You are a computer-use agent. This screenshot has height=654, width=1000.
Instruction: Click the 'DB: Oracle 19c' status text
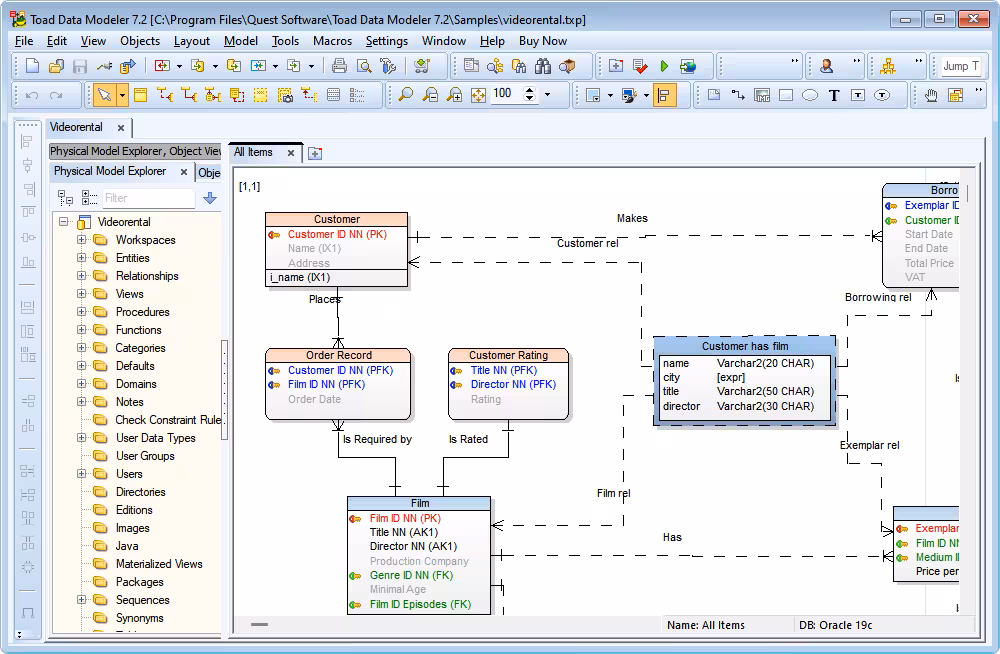coord(835,625)
